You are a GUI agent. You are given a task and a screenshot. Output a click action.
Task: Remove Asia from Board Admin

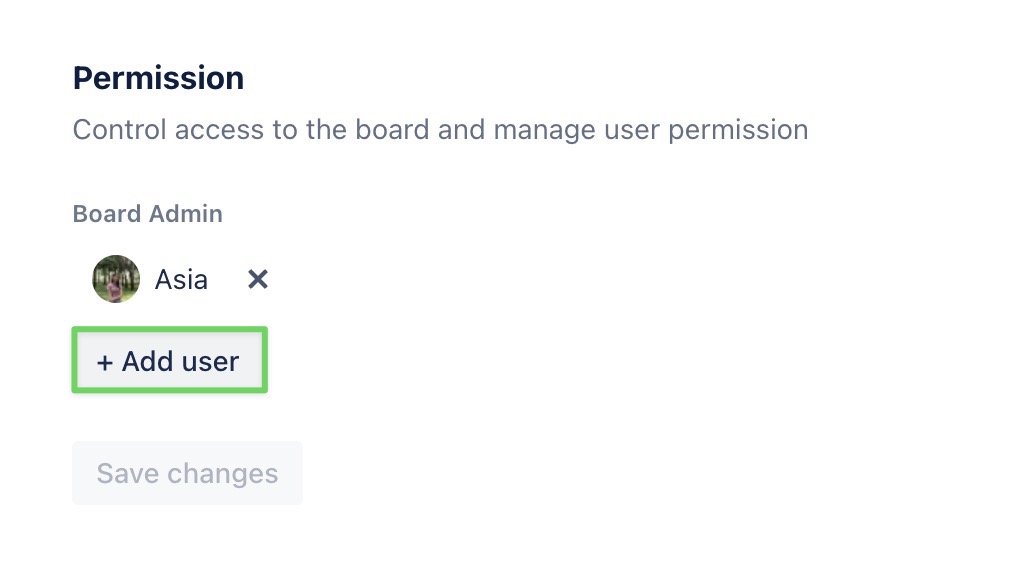pos(258,280)
